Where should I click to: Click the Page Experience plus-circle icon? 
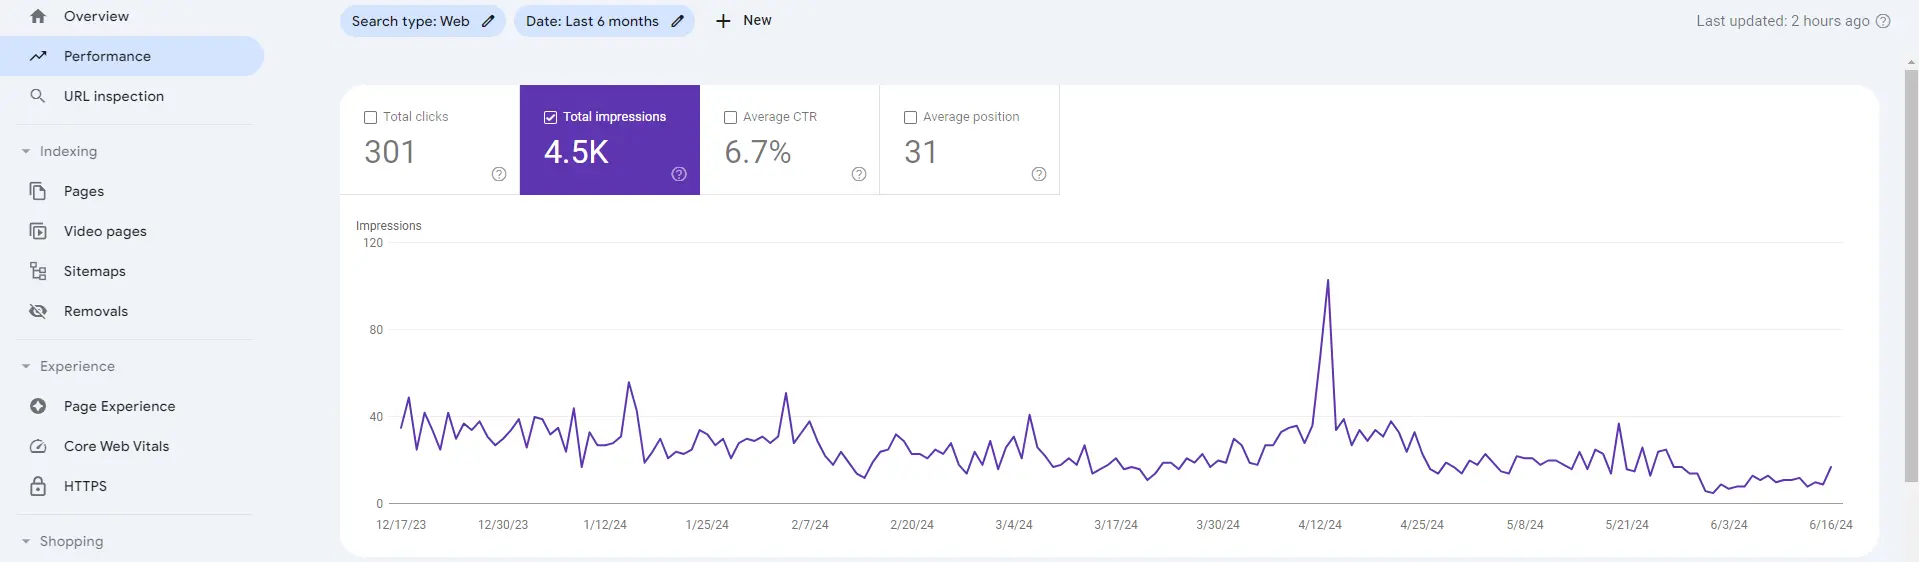pos(38,406)
